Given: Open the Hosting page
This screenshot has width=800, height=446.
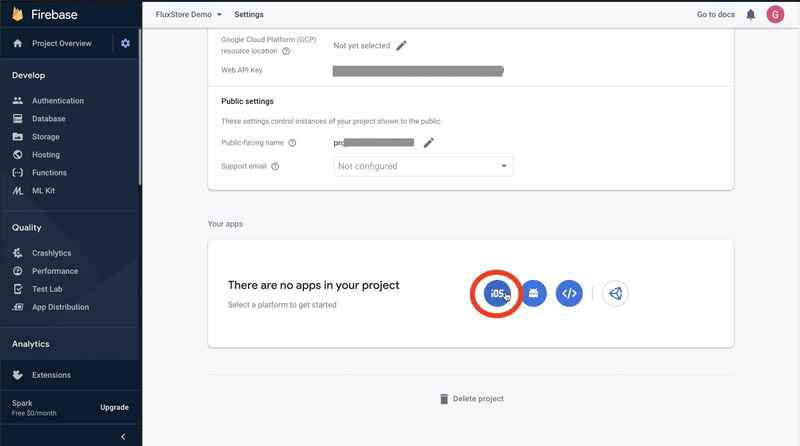Looking at the screenshot, I should [x=45, y=155].
